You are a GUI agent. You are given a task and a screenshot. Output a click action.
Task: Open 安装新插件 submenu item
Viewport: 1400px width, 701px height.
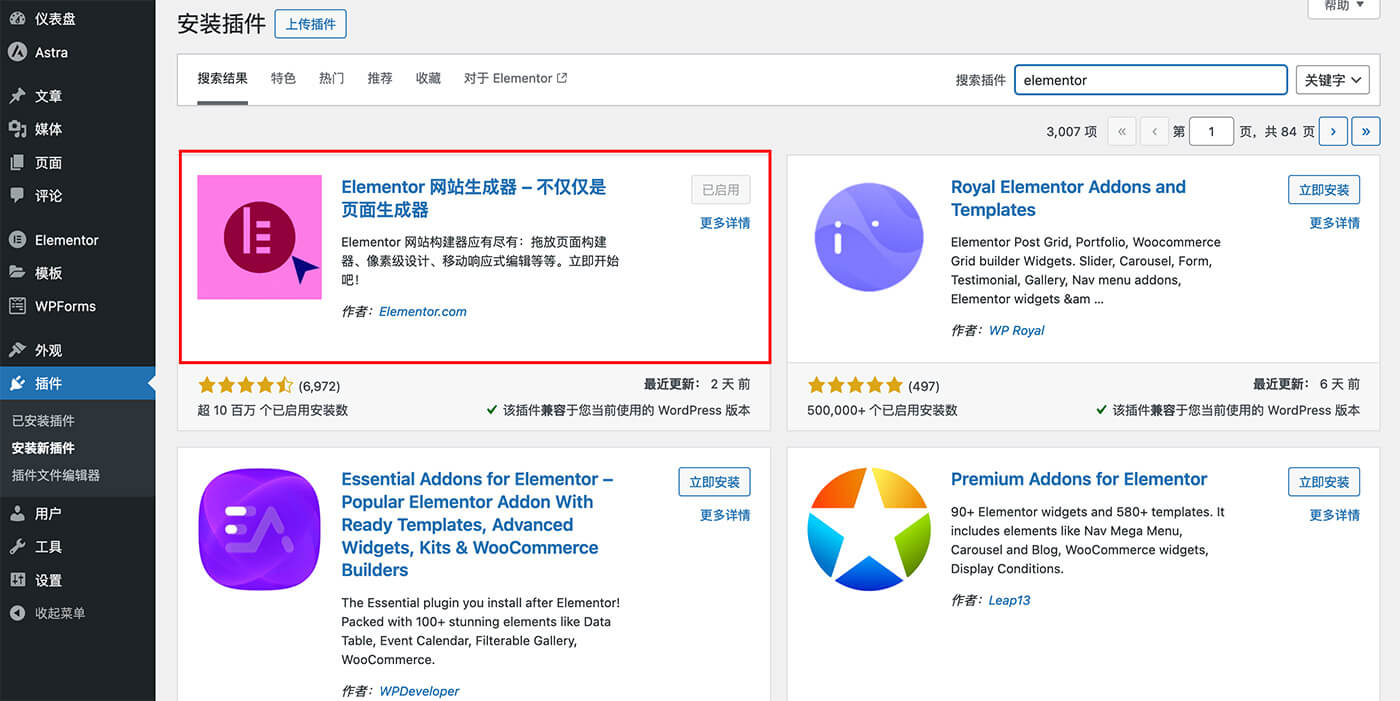tap(43, 448)
